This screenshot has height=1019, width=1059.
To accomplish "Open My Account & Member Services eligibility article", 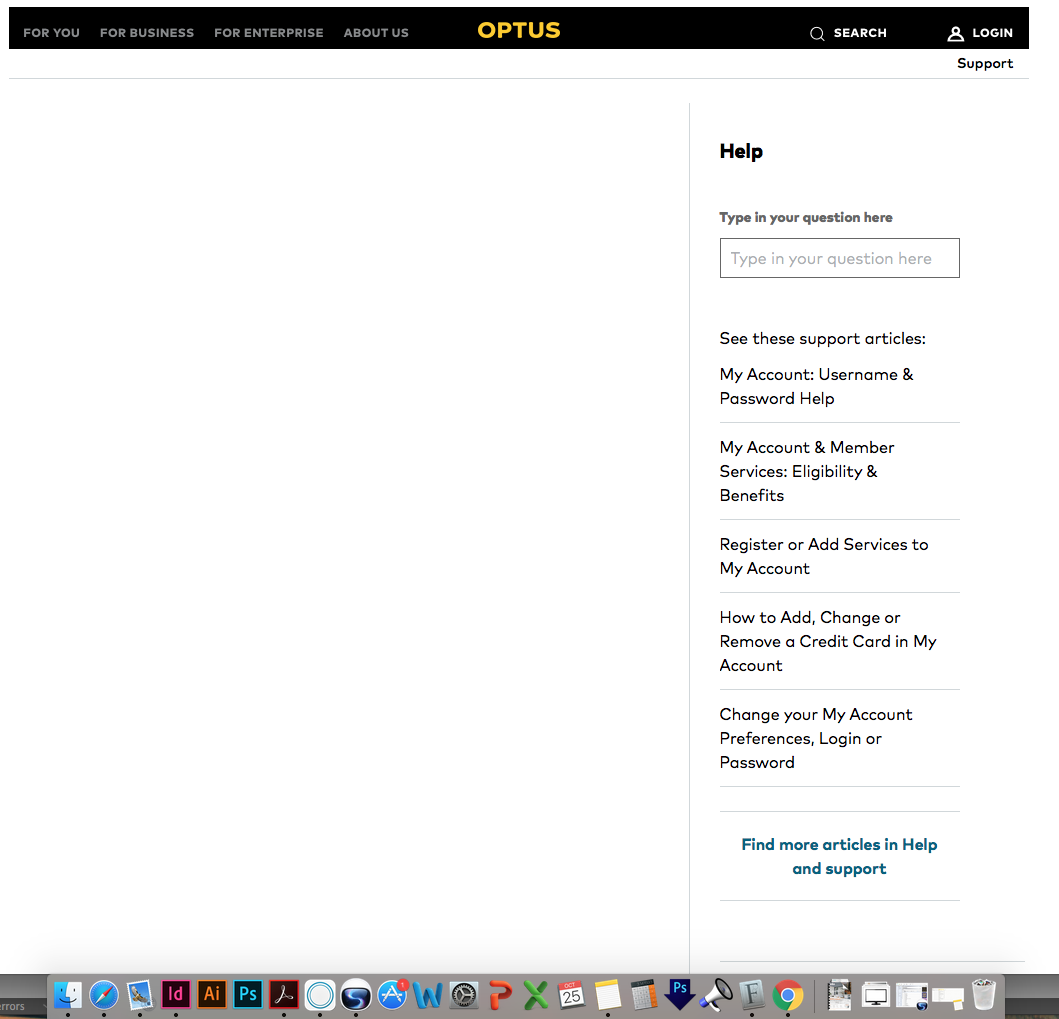I will pyautogui.click(x=807, y=471).
